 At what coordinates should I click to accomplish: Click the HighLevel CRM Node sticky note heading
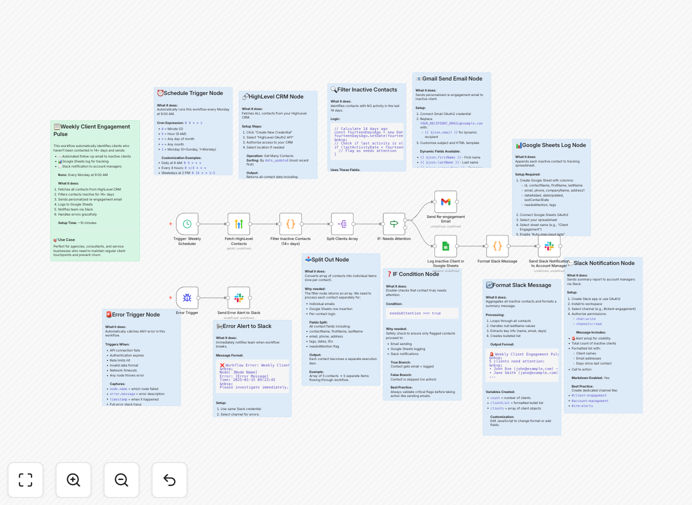pyautogui.click(x=273, y=96)
